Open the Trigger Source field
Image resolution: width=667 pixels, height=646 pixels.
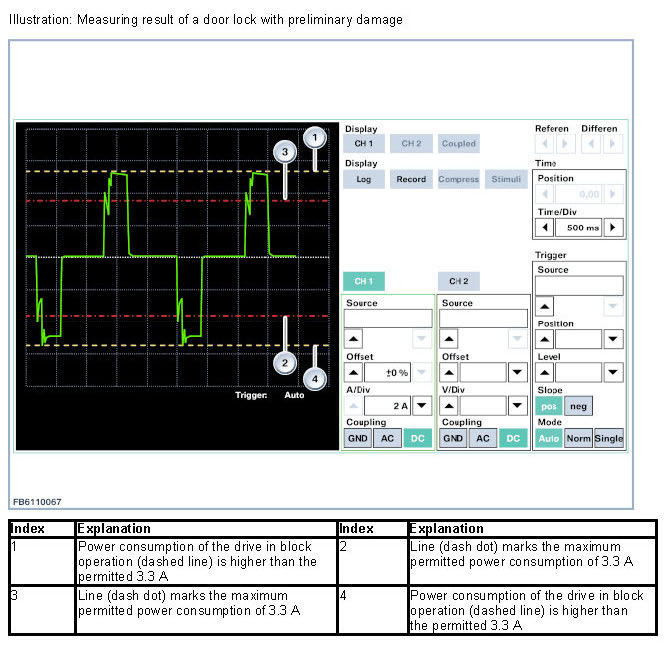point(579,285)
